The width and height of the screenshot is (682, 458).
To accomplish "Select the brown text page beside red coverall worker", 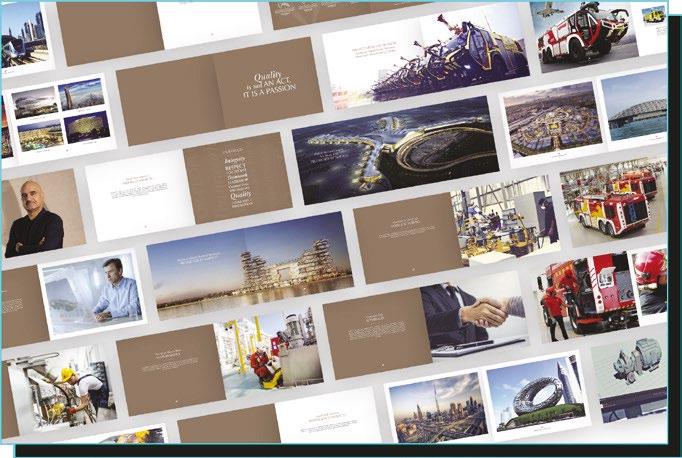I will point(171,370).
